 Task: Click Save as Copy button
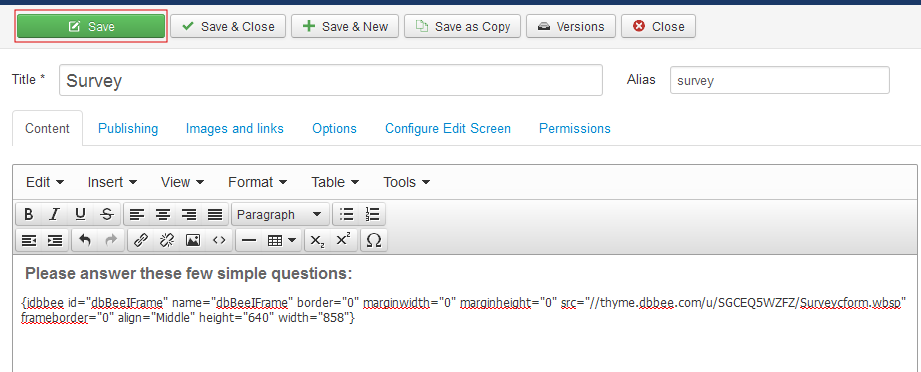[462, 26]
